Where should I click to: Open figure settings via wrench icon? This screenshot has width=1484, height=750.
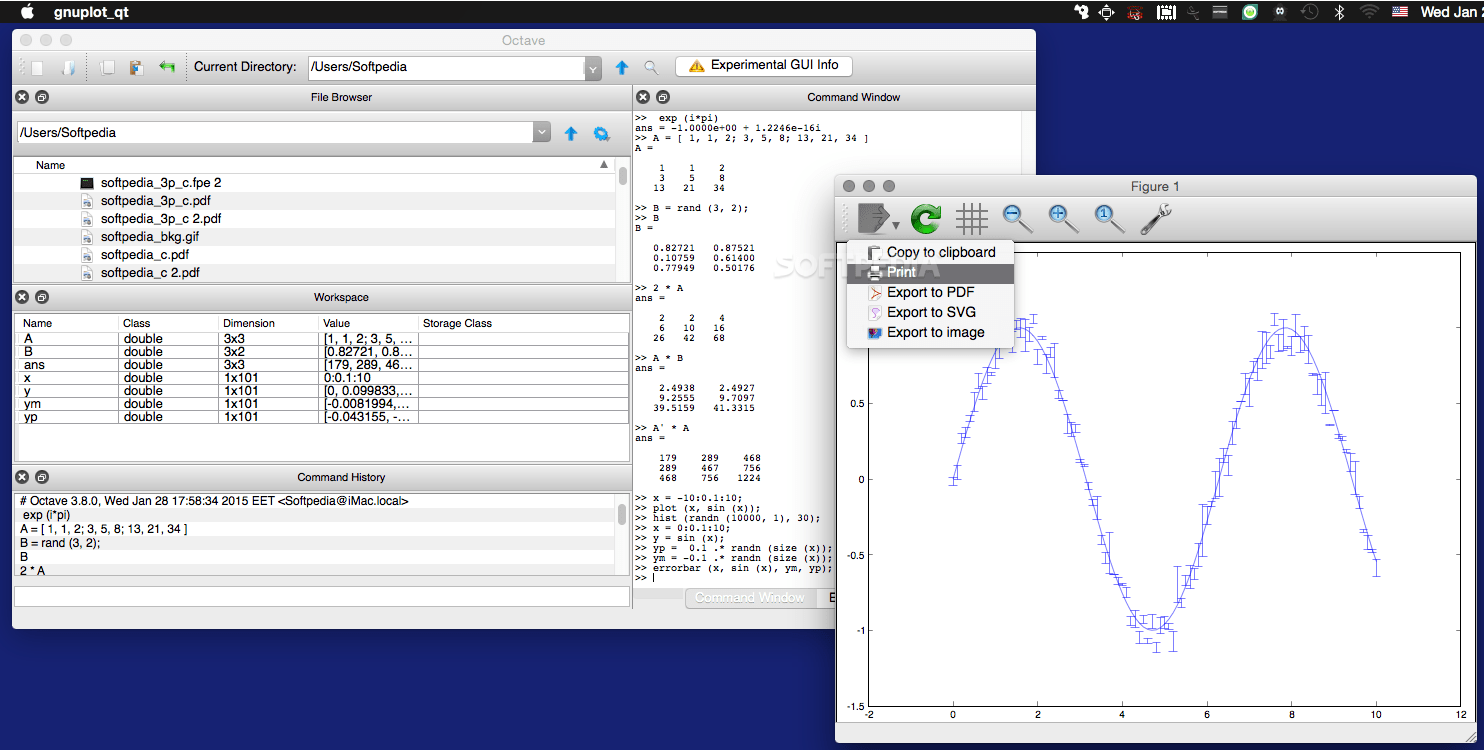pyautogui.click(x=1155, y=218)
